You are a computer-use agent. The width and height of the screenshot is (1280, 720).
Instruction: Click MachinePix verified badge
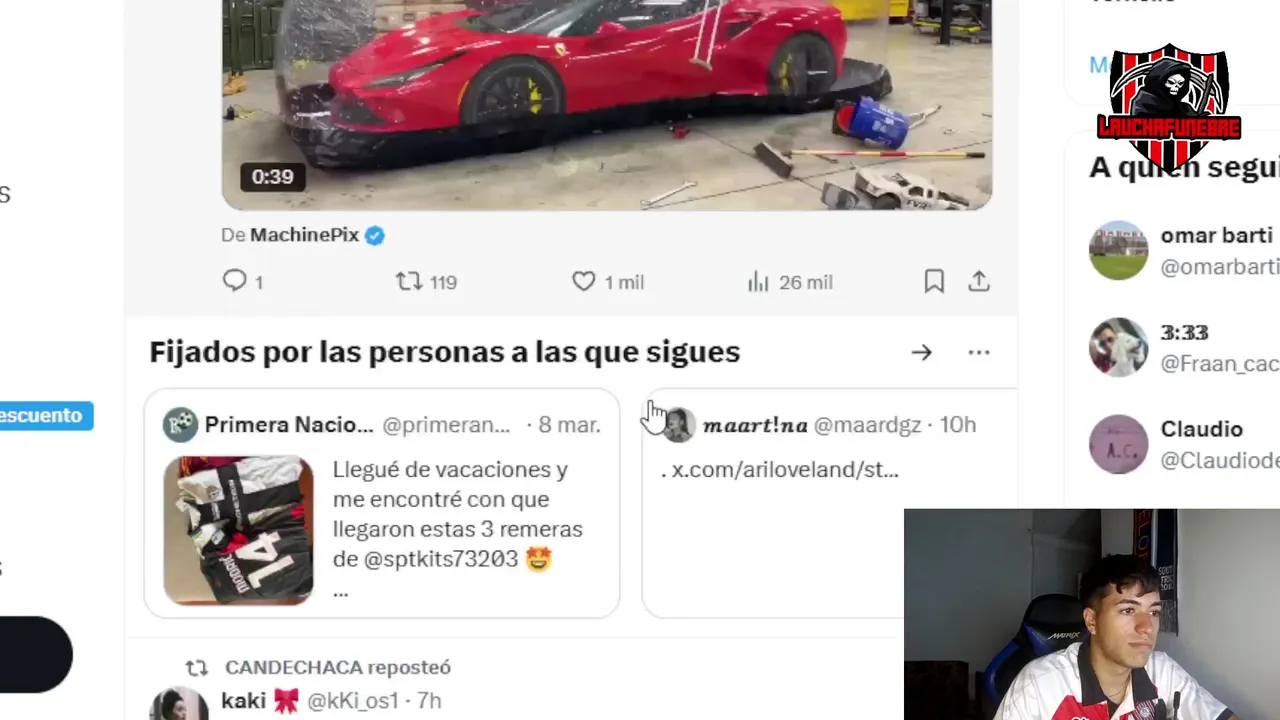375,235
